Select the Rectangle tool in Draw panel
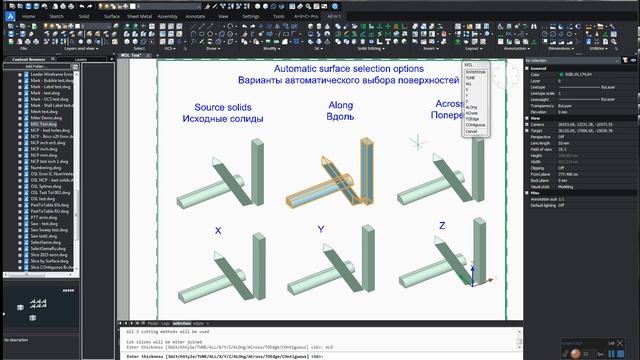Viewport: 640px width, 360px height. [202, 34]
